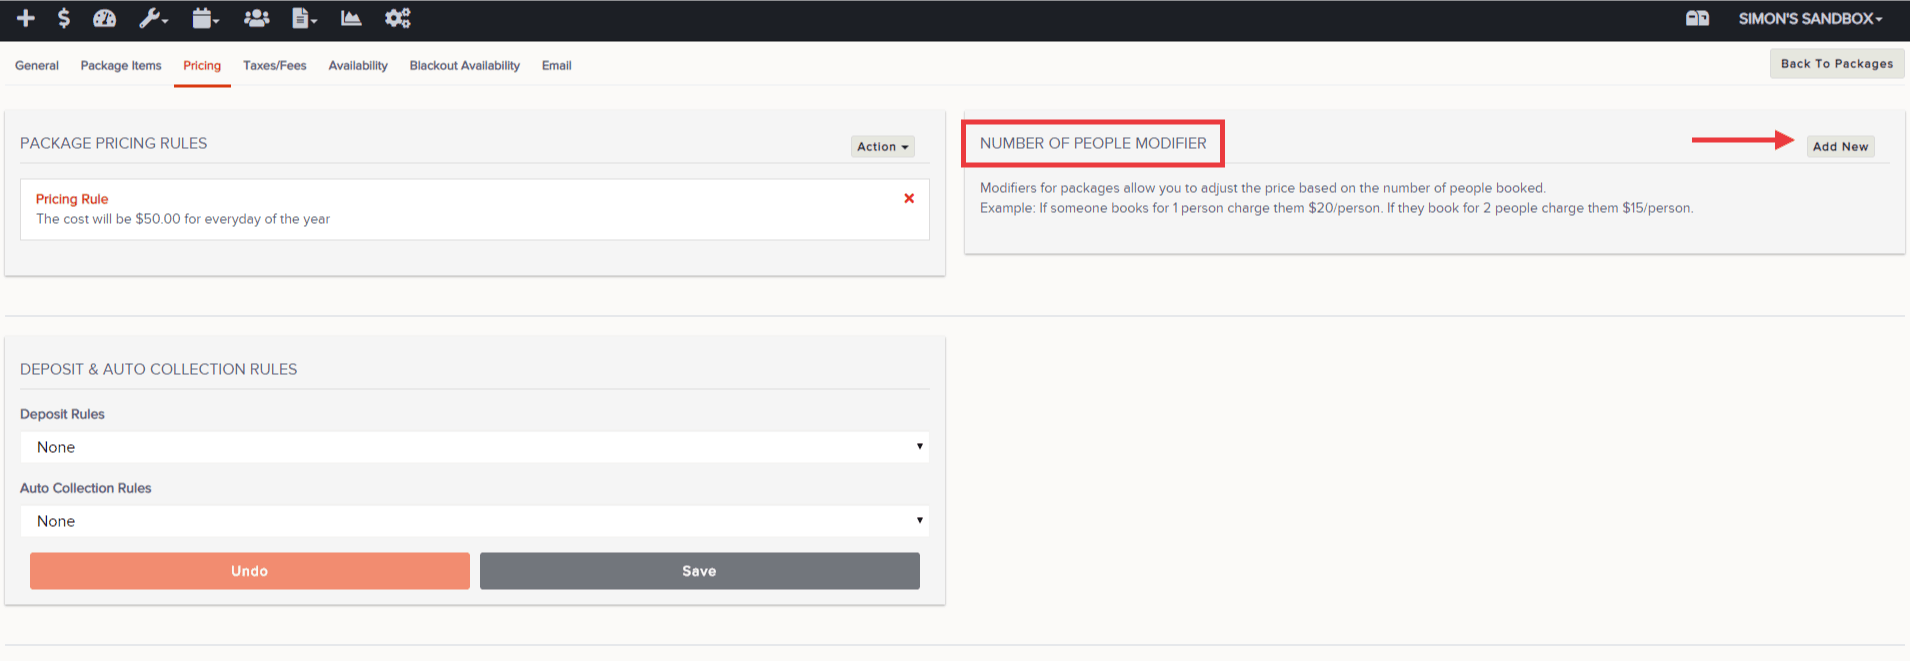Image resolution: width=1910 pixels, height=661 pixels.
Task: Open the document icon menu
Action: click(x=304, y=18)
